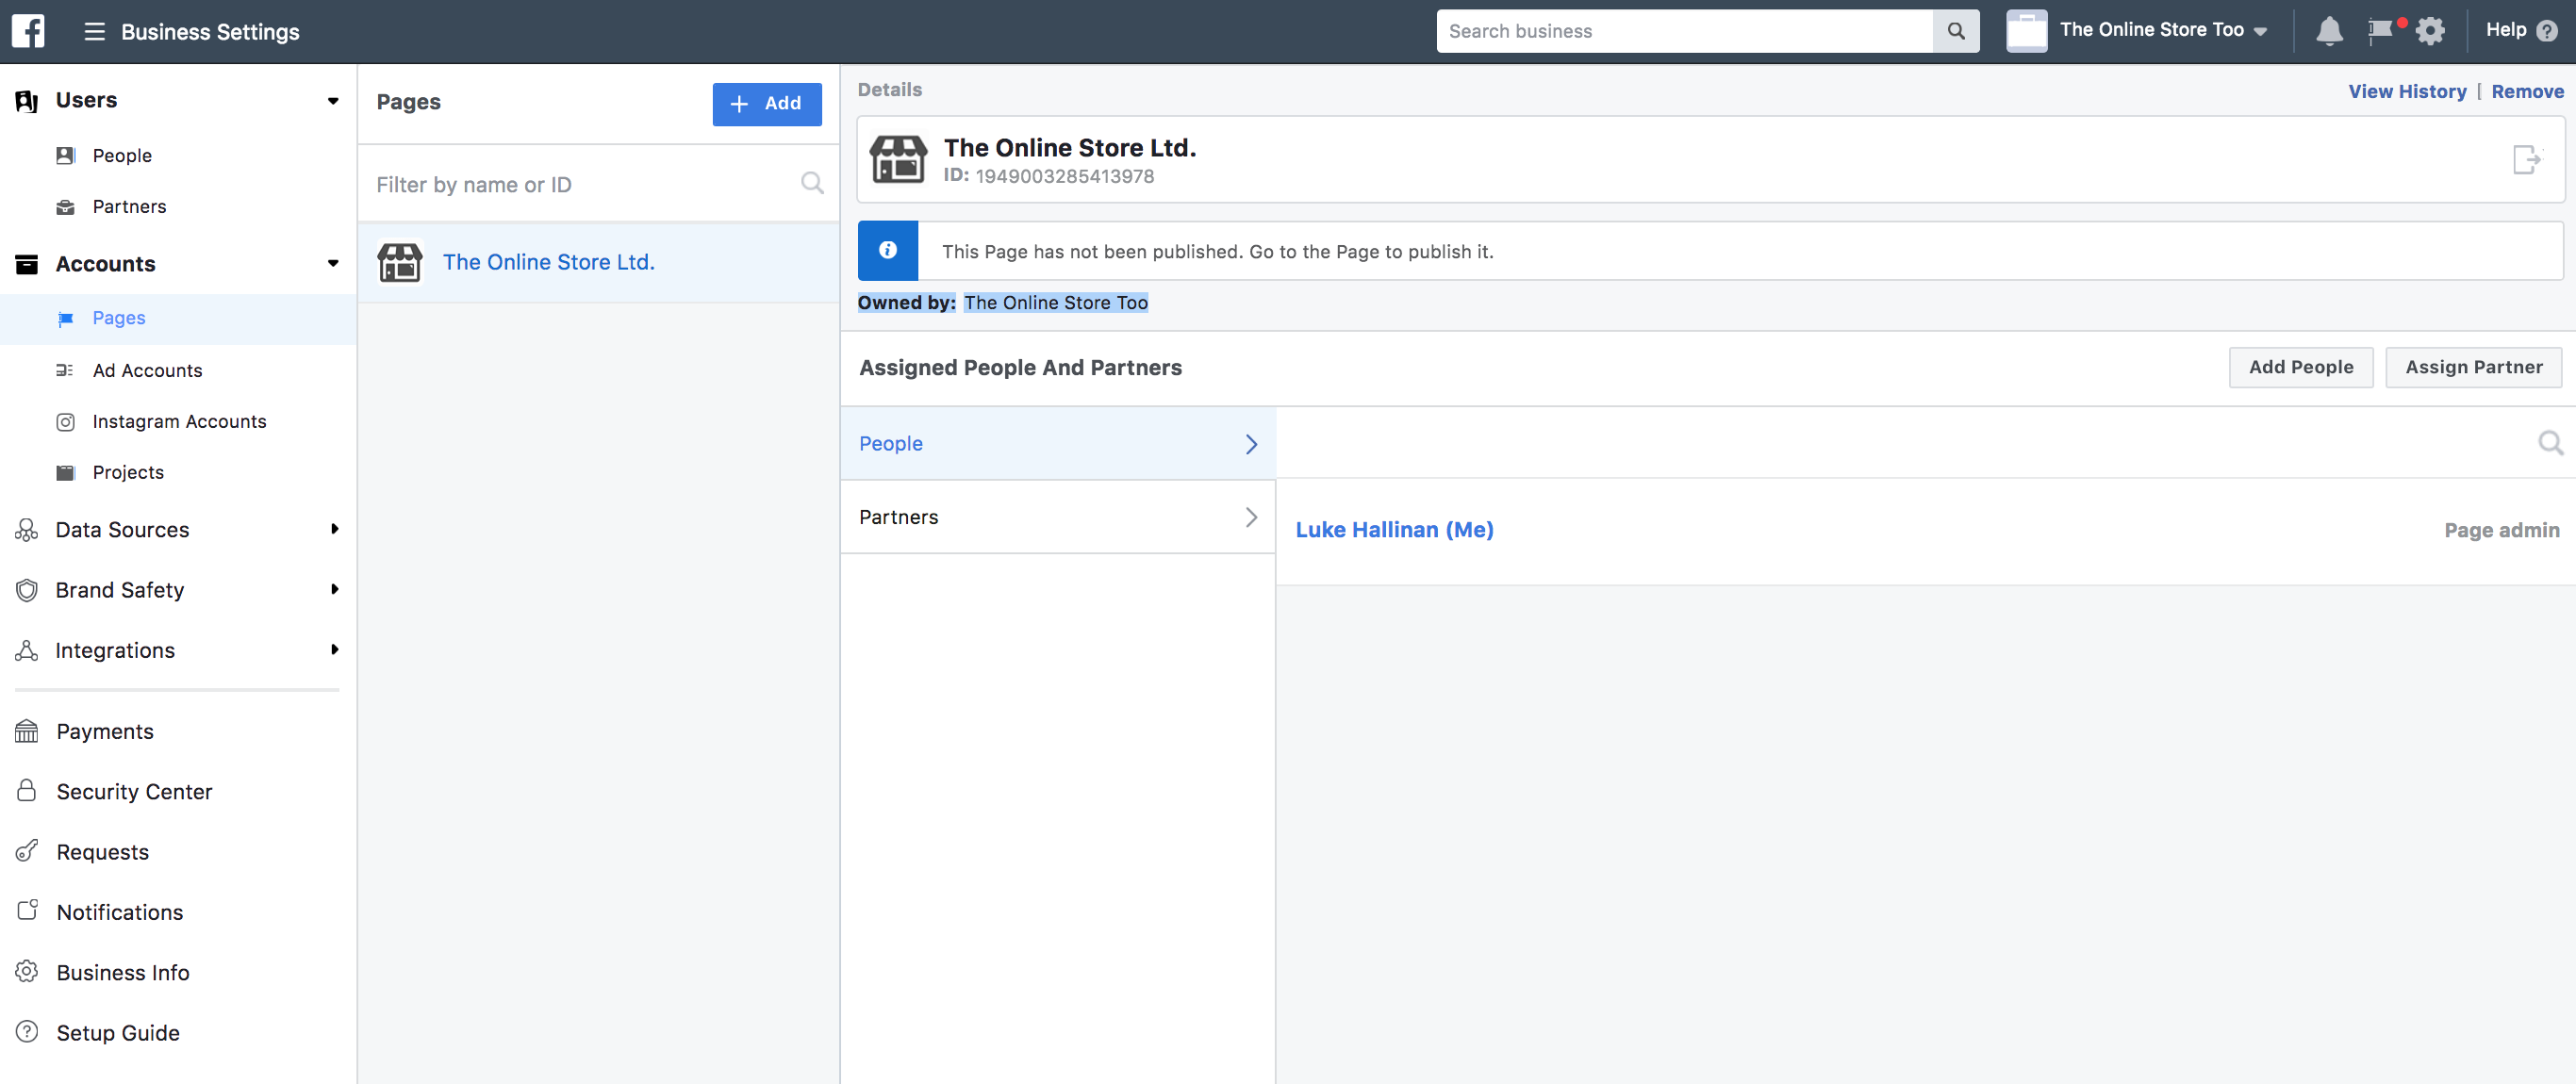Click the blue Add button for Pages
2576x1084 pixels.
click(767, 104)
